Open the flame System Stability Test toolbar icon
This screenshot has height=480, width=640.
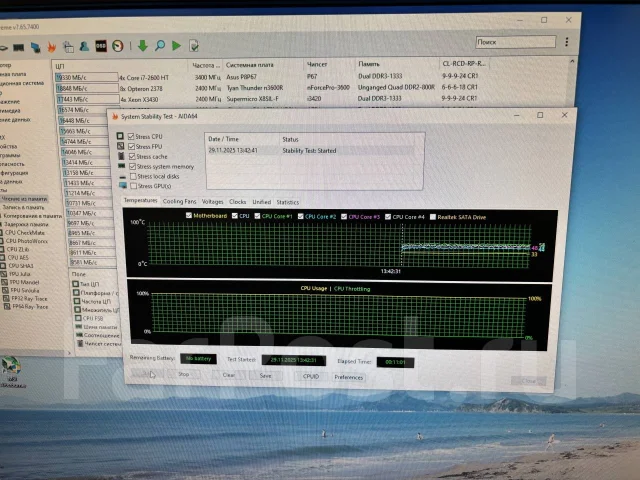(x=51, y=47)
